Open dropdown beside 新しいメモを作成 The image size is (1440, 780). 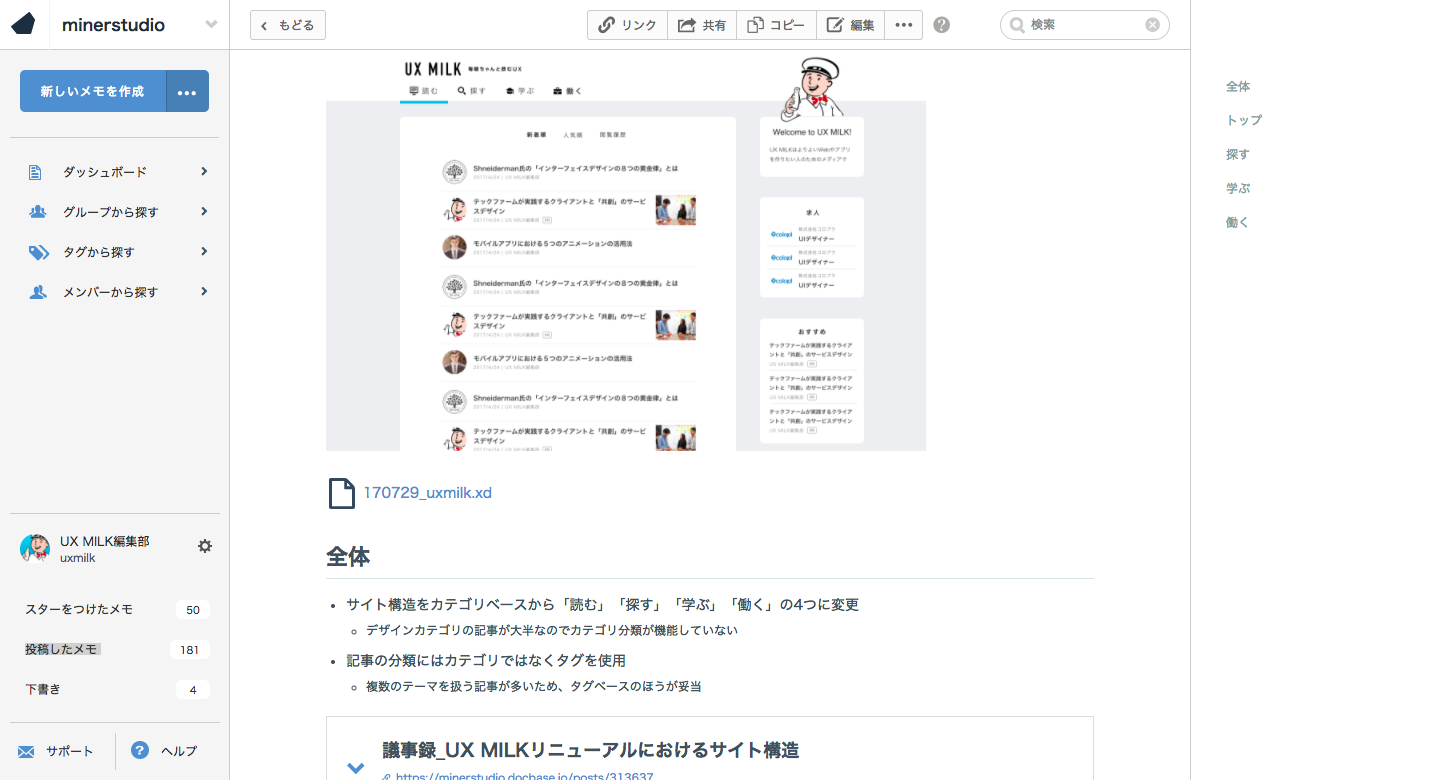click(x=187, y=91)
